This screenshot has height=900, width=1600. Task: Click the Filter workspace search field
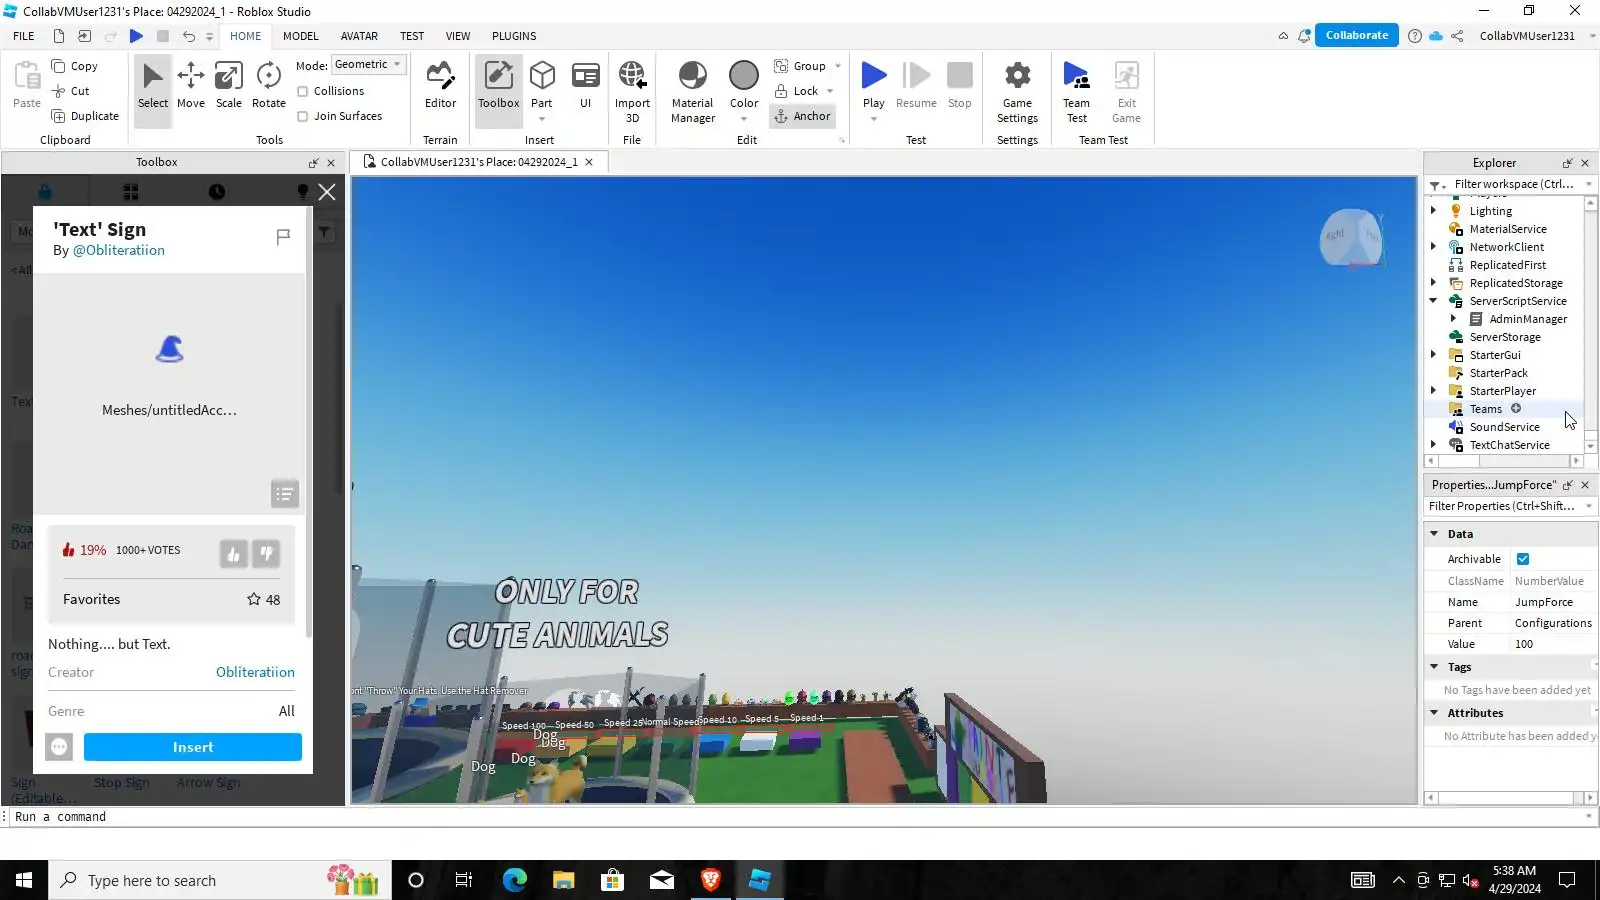click(1513, 184)
